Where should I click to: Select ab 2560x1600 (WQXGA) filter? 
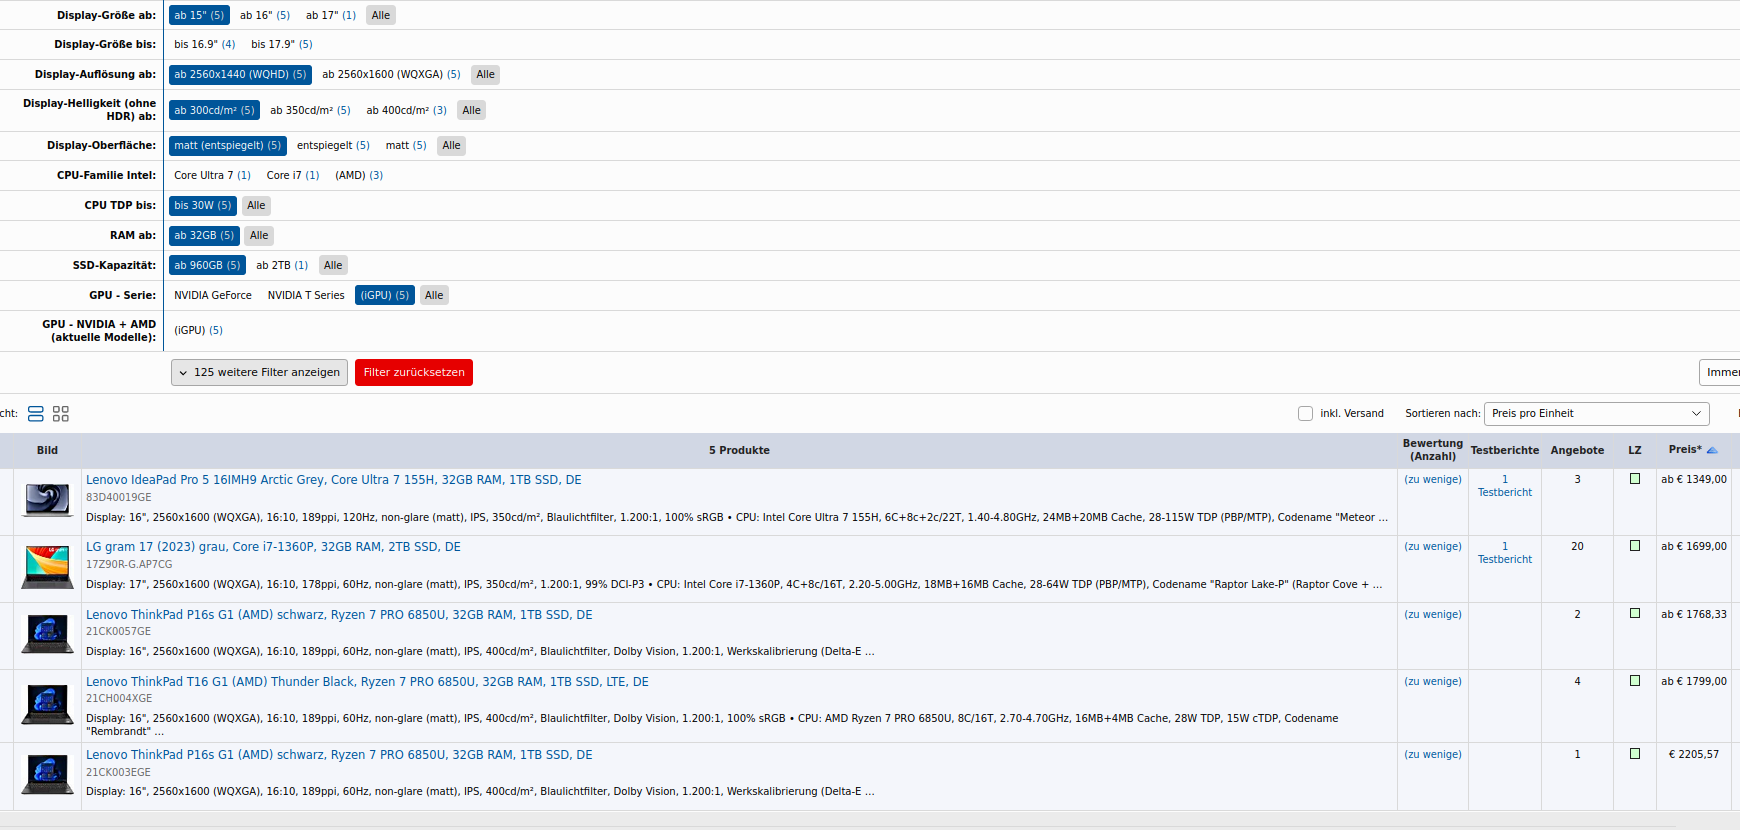(391, 74)
